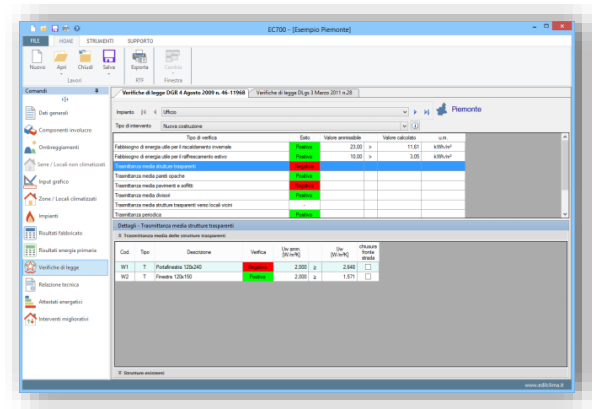Click Esporta RTF printer icon
The width and height of the screenshot is (600, 409).
point(139,56)
